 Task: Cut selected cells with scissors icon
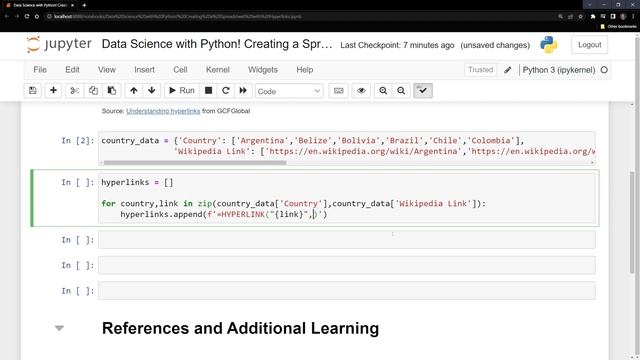[x=74, y=91]
